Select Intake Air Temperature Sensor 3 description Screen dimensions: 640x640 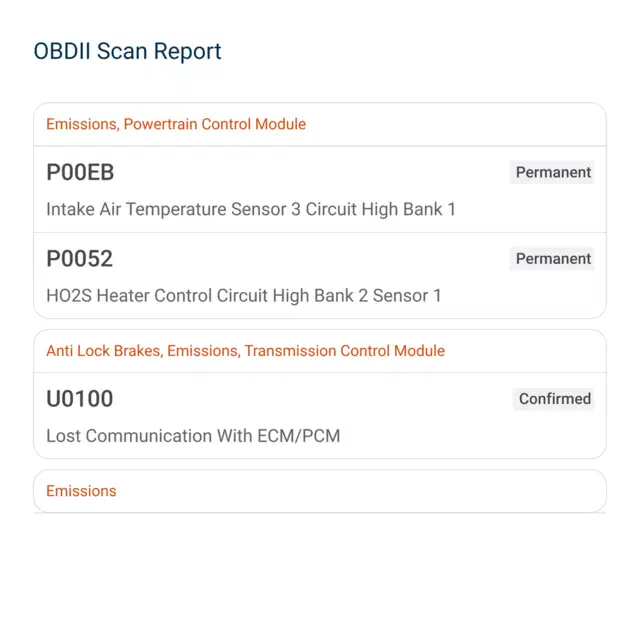pos(251,209)
